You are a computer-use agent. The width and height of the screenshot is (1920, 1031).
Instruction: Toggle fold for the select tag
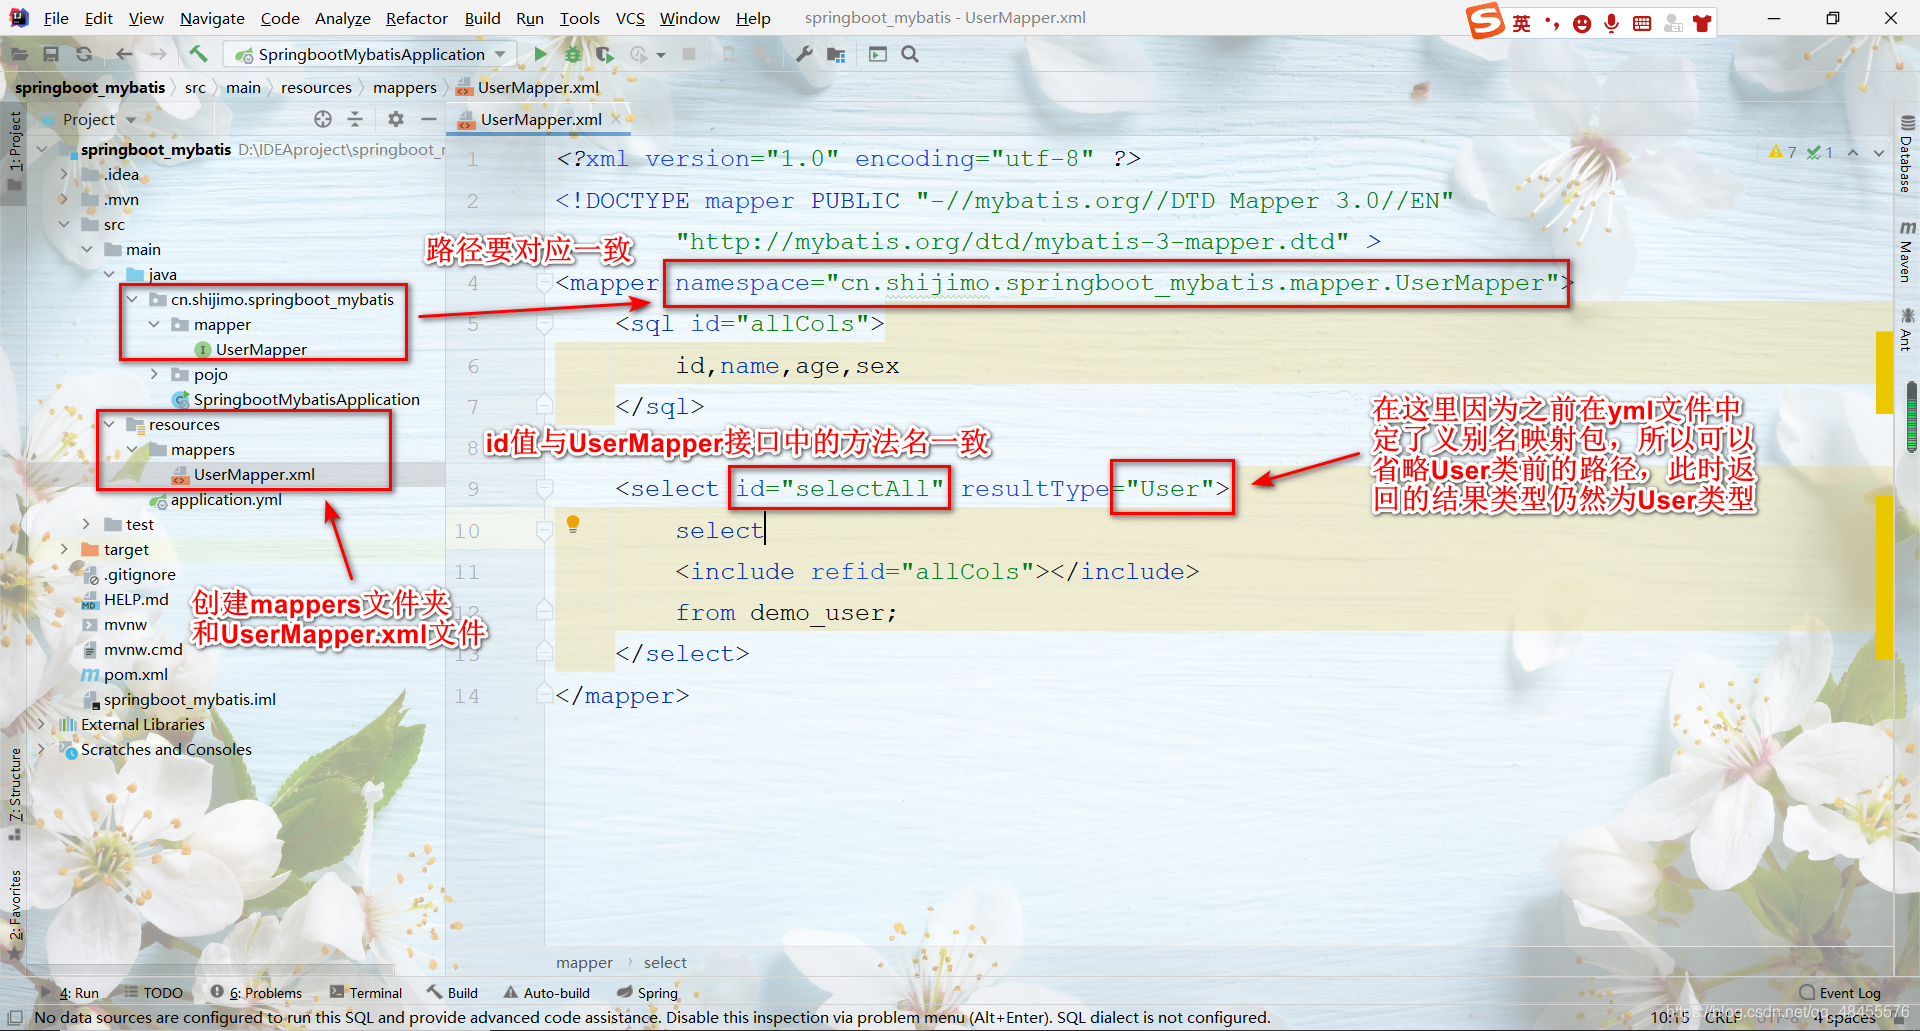point(545,489)
